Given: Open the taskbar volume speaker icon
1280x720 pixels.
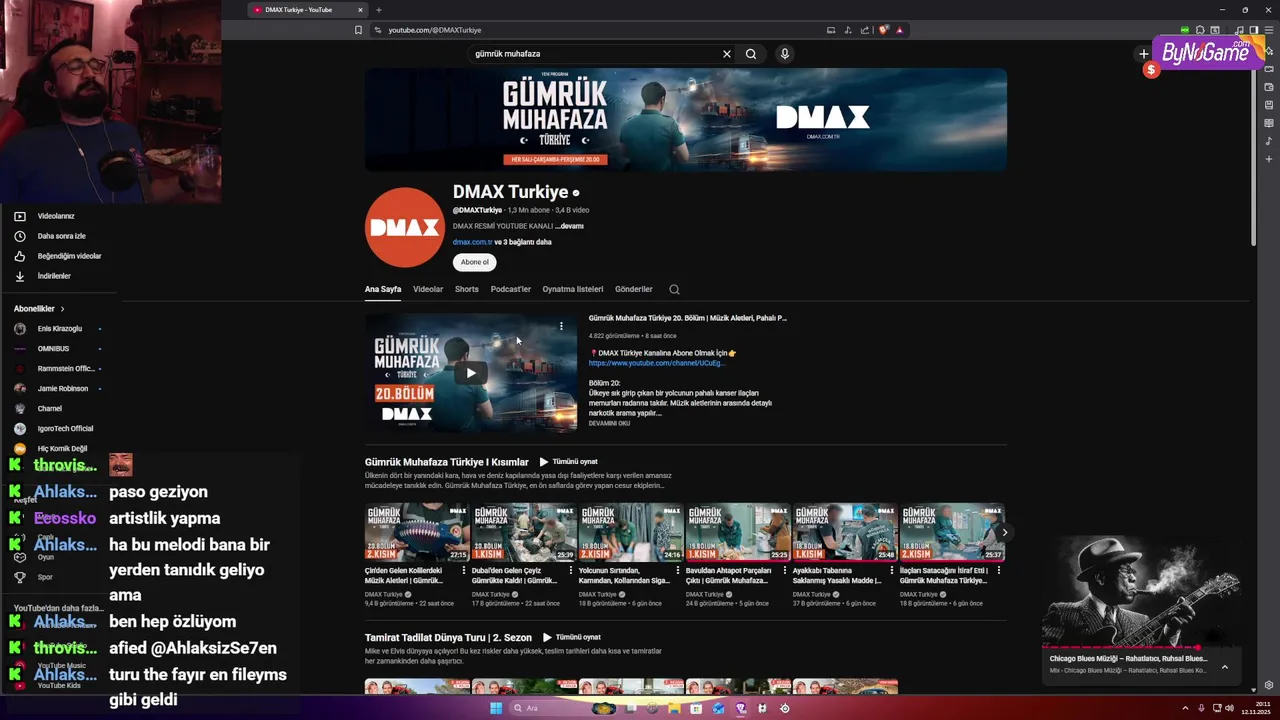Looking at the screenshot, I should click(x=1230, y=708).
